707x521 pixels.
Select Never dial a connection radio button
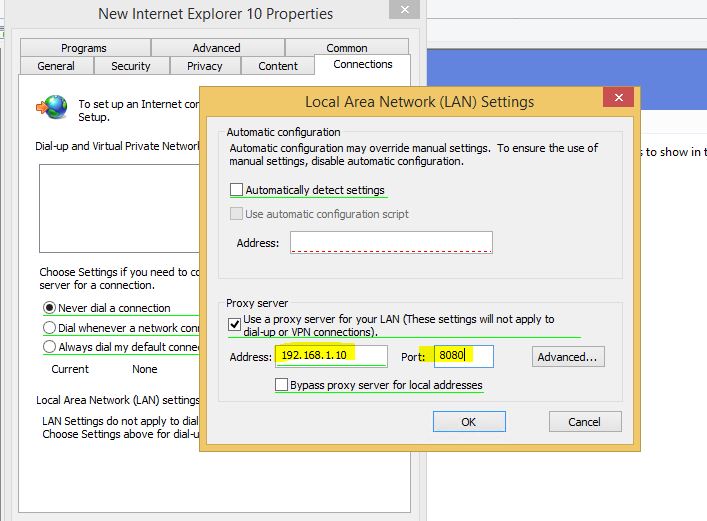click(49, 308)
